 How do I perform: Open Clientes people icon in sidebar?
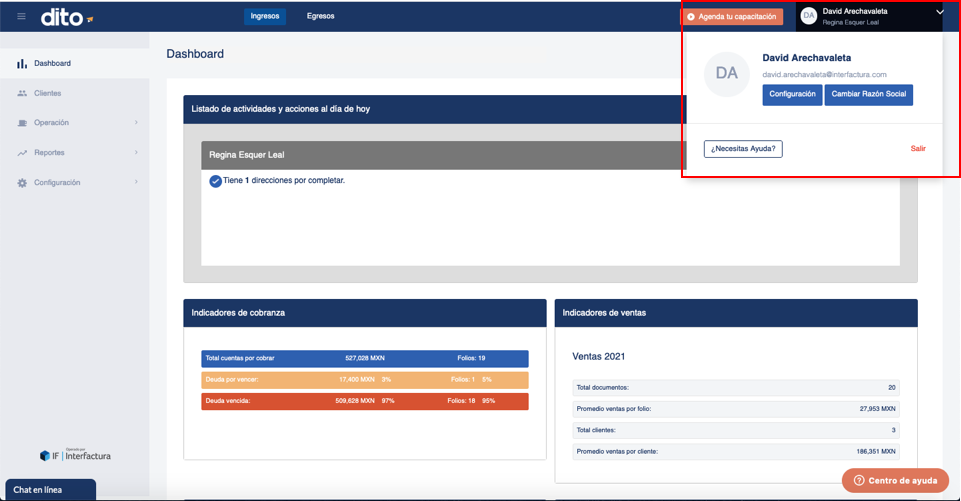click(x=22, y=93)
